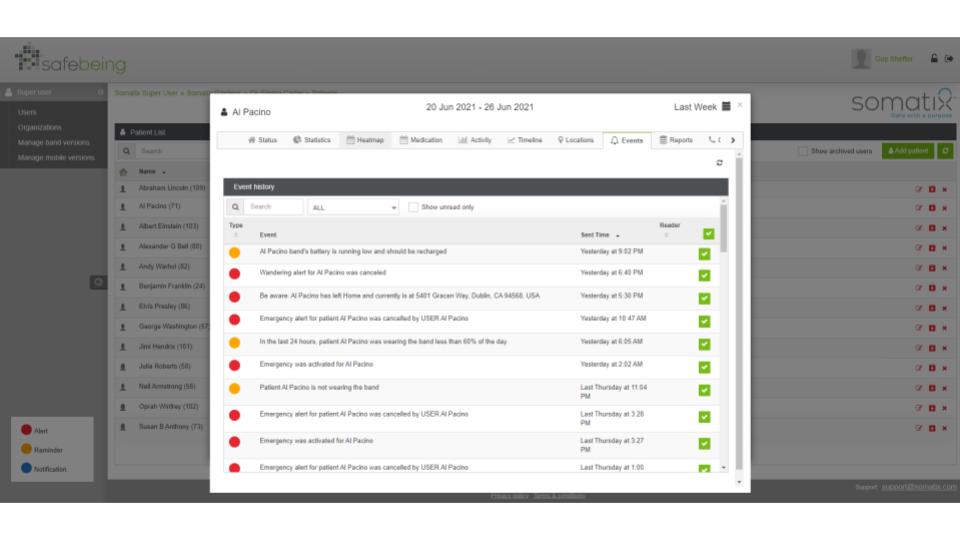Click the event table scroll-down arrow
The height and width of the screenshot is (540, 960).
[x=723, y=468]
